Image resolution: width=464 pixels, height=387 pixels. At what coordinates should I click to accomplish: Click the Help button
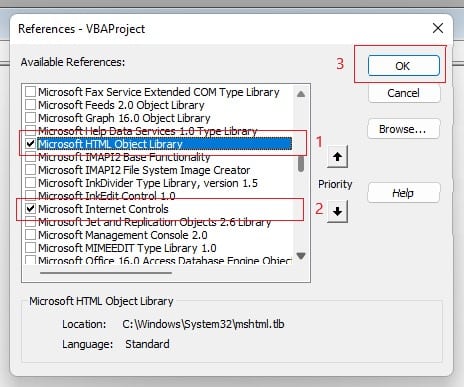tap(404, 193)
